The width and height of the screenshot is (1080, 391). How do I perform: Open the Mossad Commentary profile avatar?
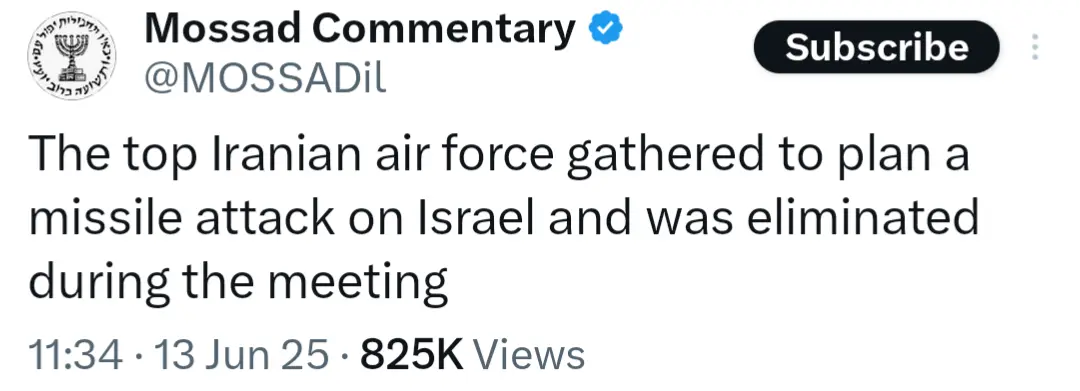72,55
